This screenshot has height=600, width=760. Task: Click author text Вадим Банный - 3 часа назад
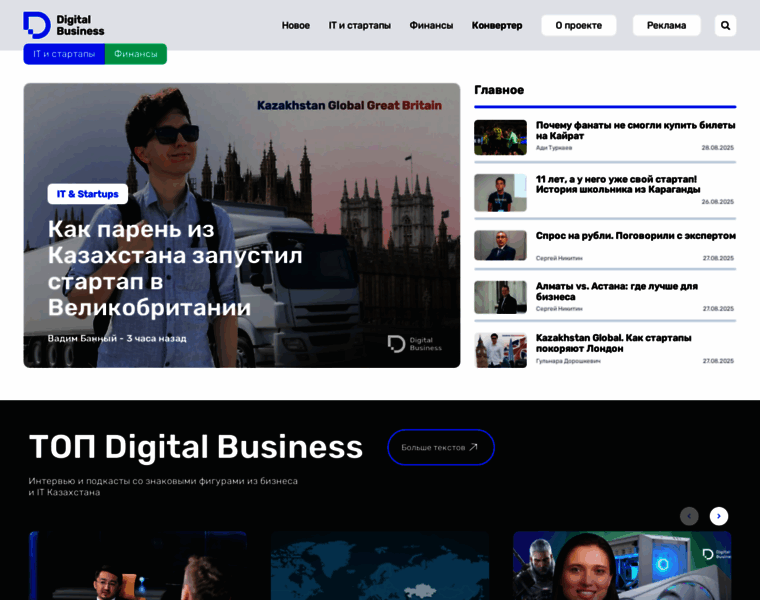pyautogui.click(x=117, y=338)
